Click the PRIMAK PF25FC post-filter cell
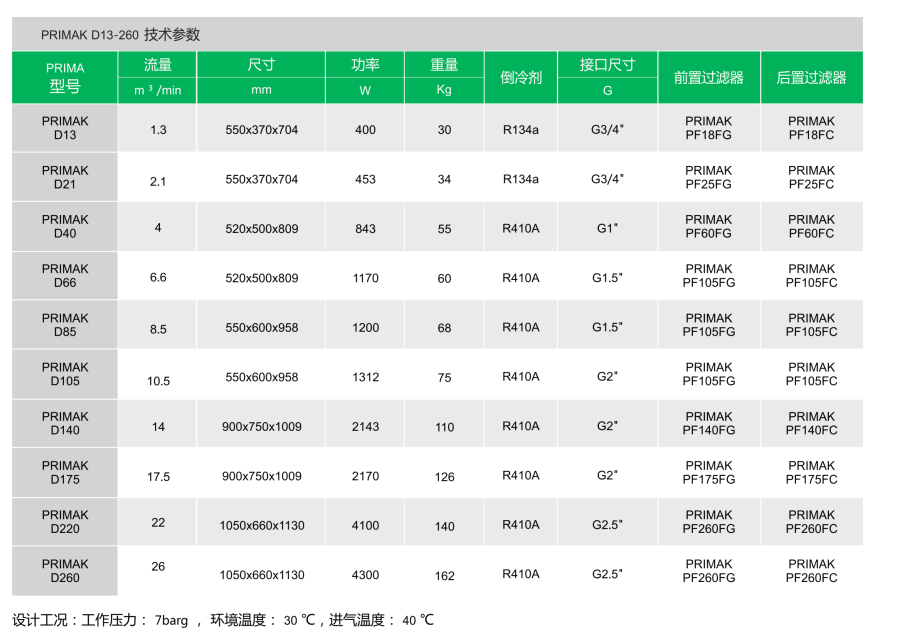The height and width of the screenshot is (639, 916). pos(811,178)
